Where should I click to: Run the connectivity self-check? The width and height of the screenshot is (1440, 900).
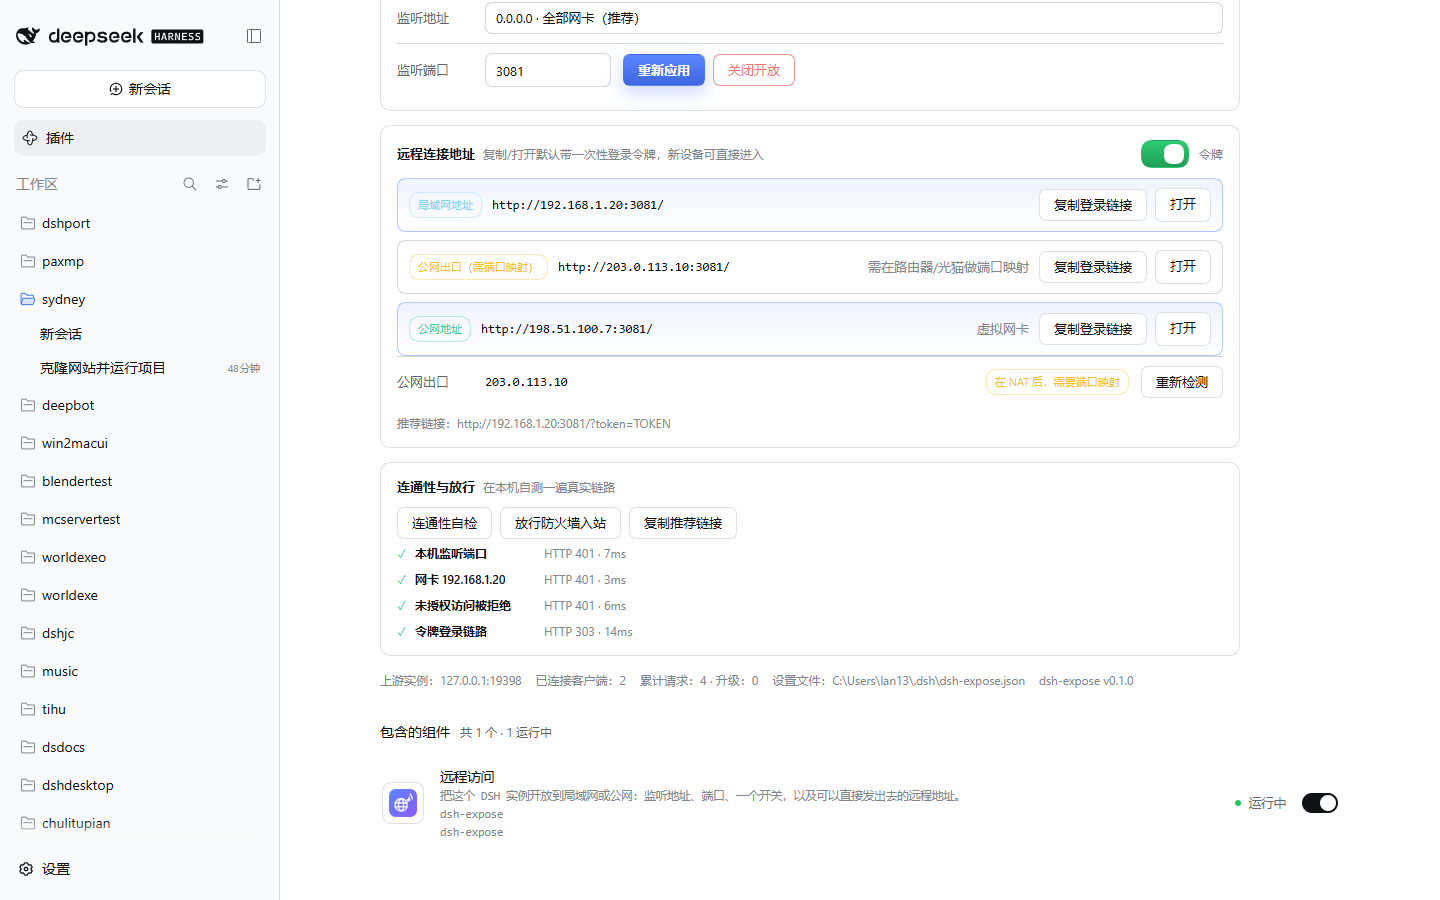click(444, 523)
